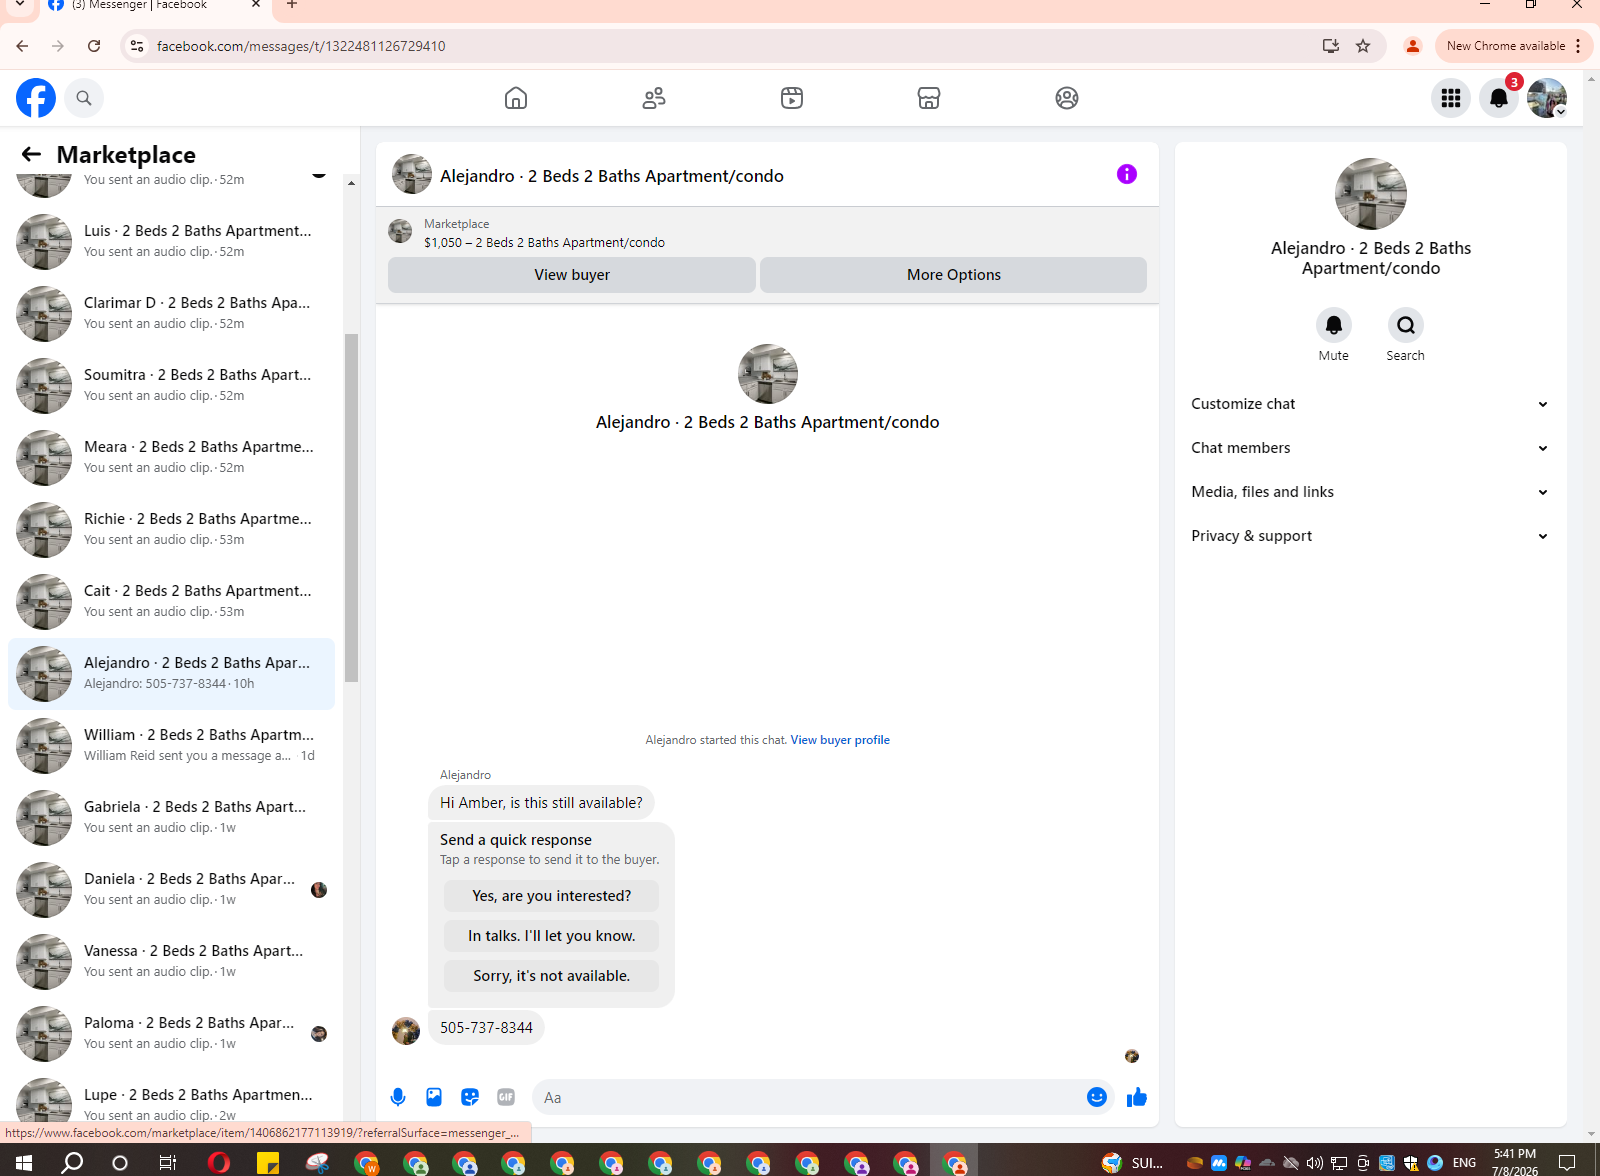
Task: Open the Clarimar D conversation
Action: 171,314
